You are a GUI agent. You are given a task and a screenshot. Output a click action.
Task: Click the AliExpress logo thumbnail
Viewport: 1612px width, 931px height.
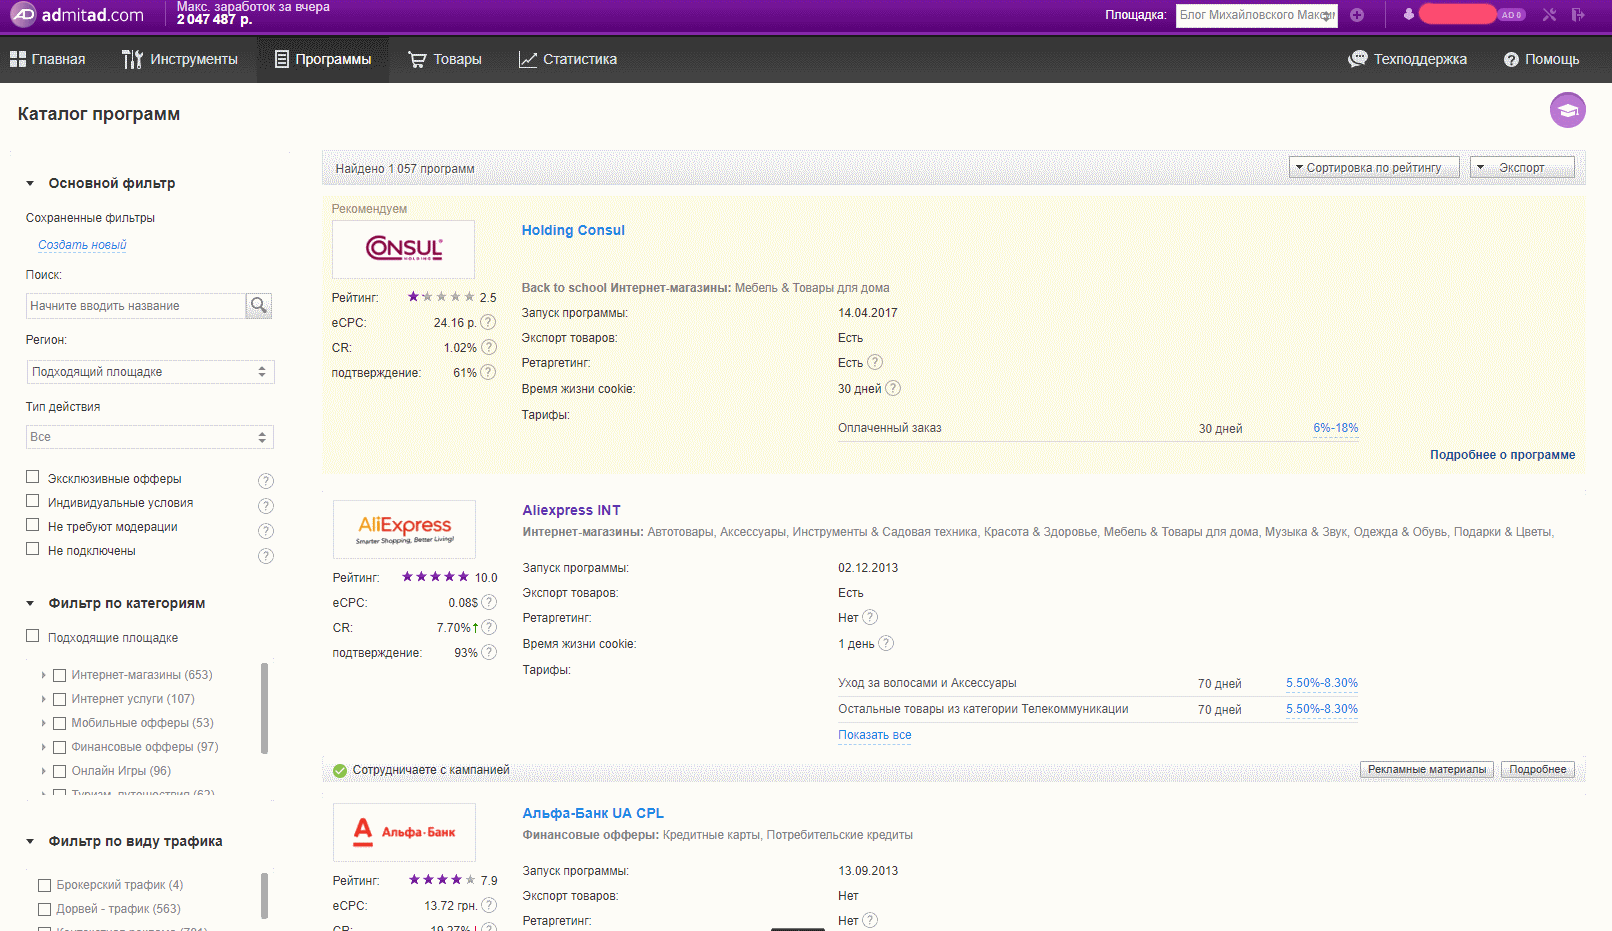404,529
